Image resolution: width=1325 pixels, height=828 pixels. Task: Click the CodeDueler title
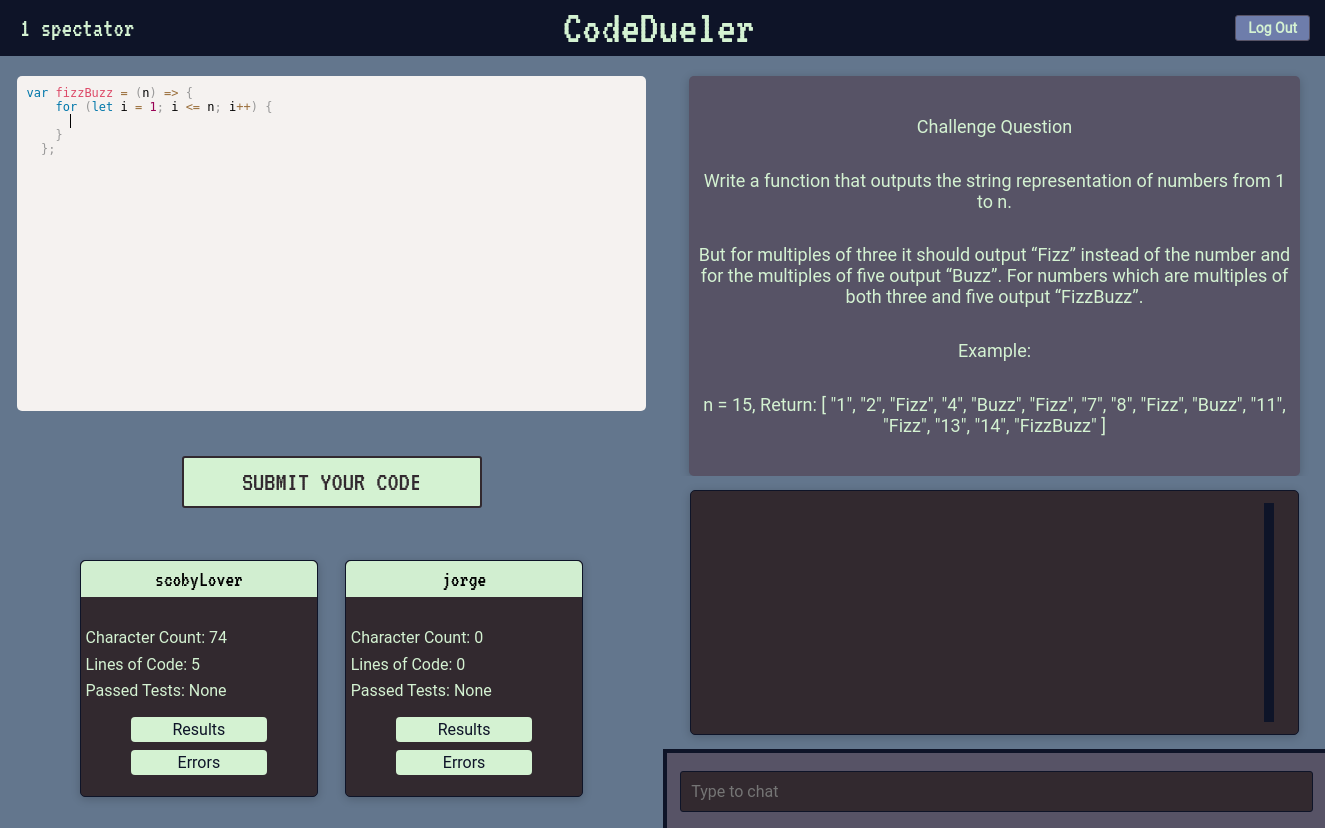(x=657, y=28)
